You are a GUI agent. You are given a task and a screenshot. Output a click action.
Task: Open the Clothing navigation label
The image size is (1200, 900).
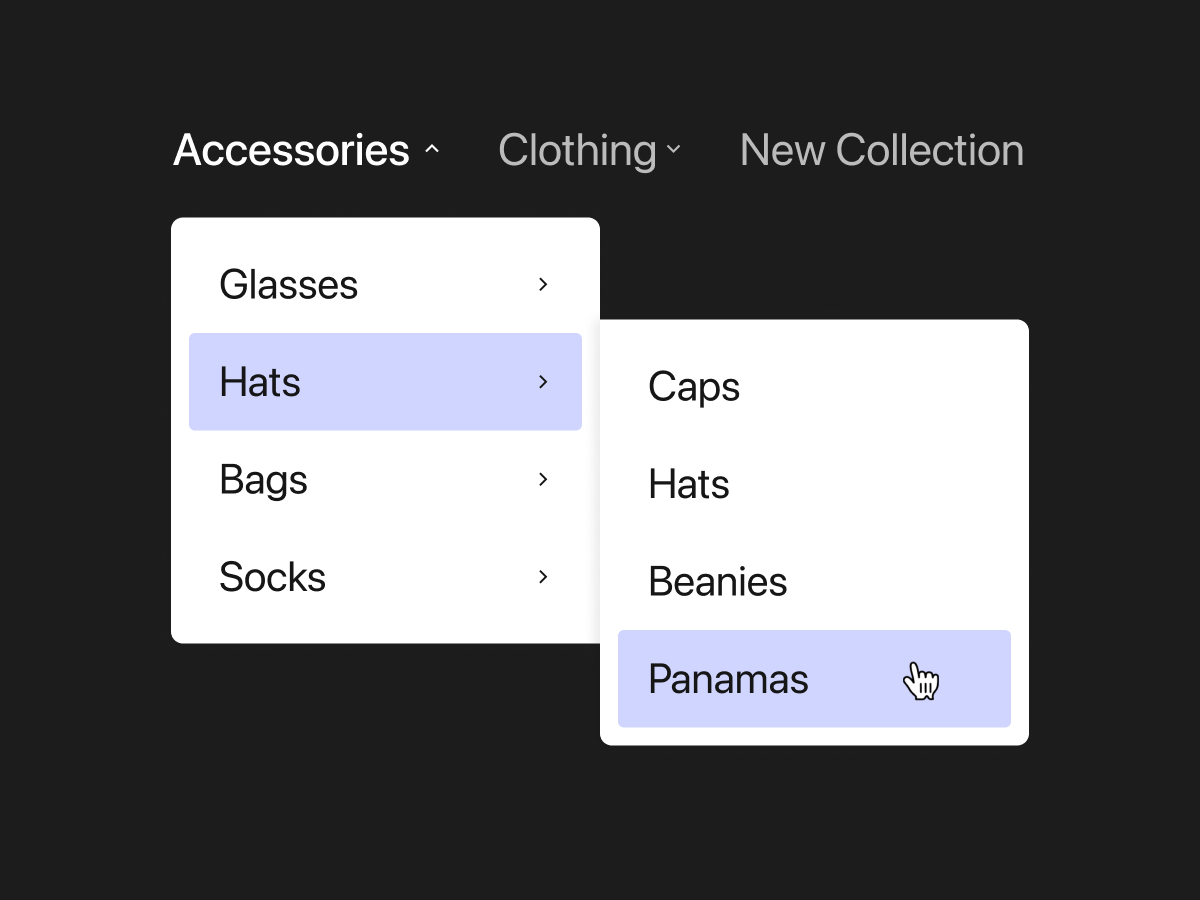[x=577, y=150]
